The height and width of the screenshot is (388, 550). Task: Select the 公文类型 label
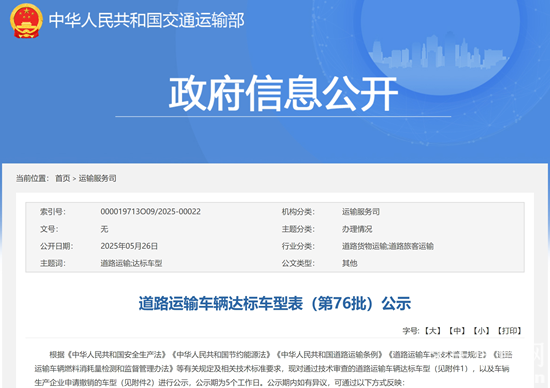(x=298, y=263)
